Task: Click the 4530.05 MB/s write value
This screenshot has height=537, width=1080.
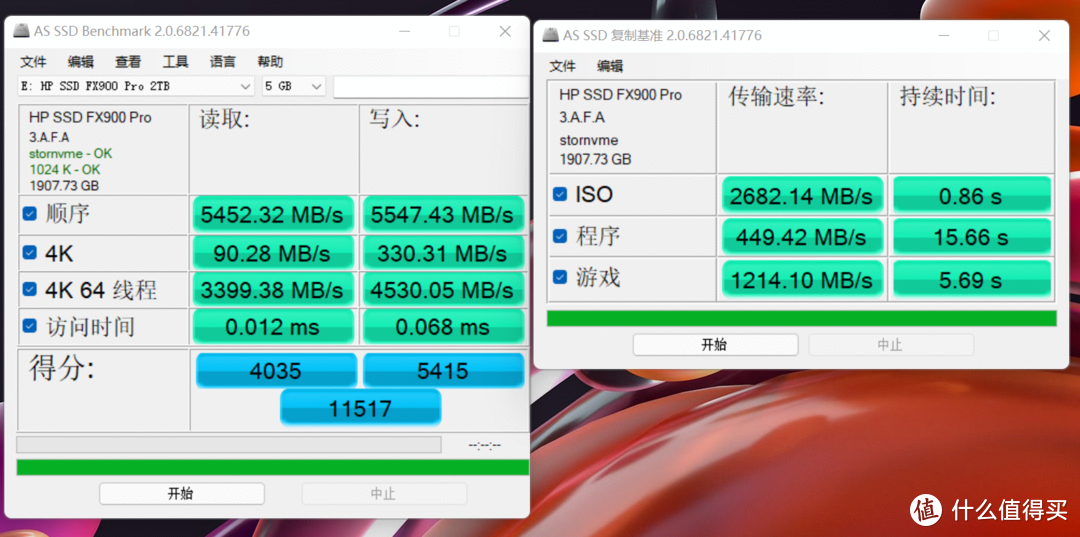Action: (x=443, y=290)
